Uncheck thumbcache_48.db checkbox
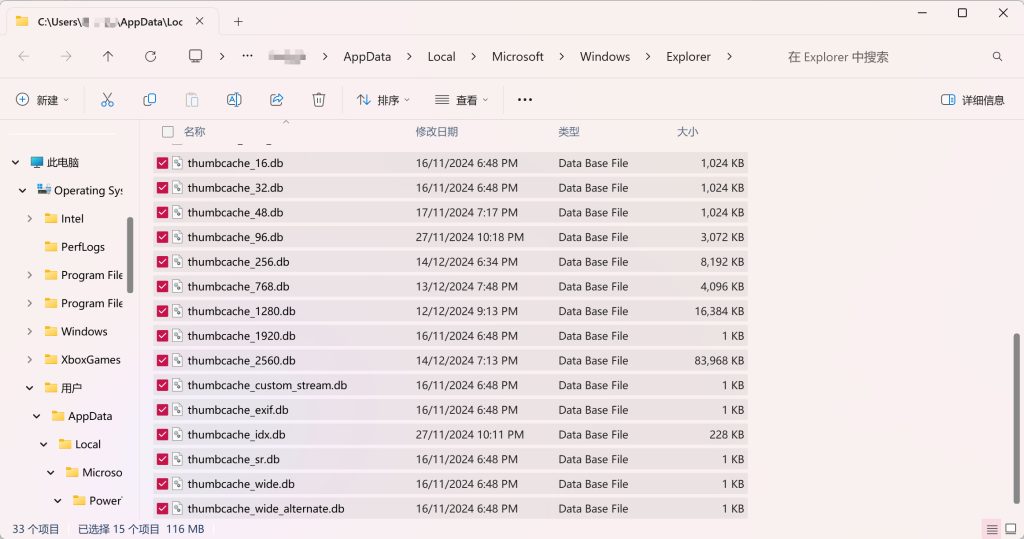Viewport: 1024px width, 539px height. [163, 212]
